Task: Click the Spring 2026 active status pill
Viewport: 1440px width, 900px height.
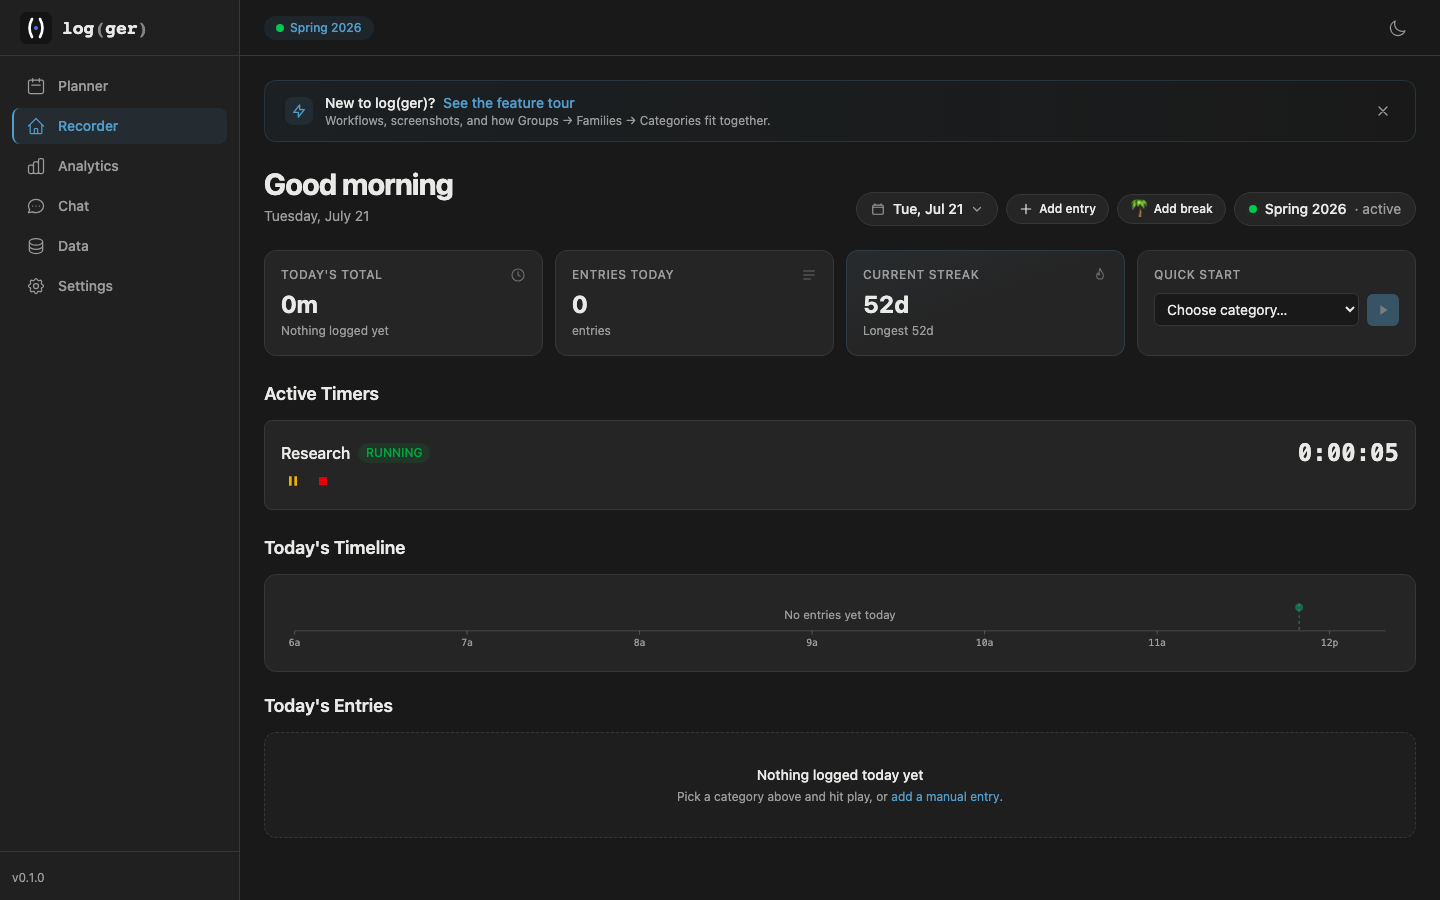Action: point(1325,209)
